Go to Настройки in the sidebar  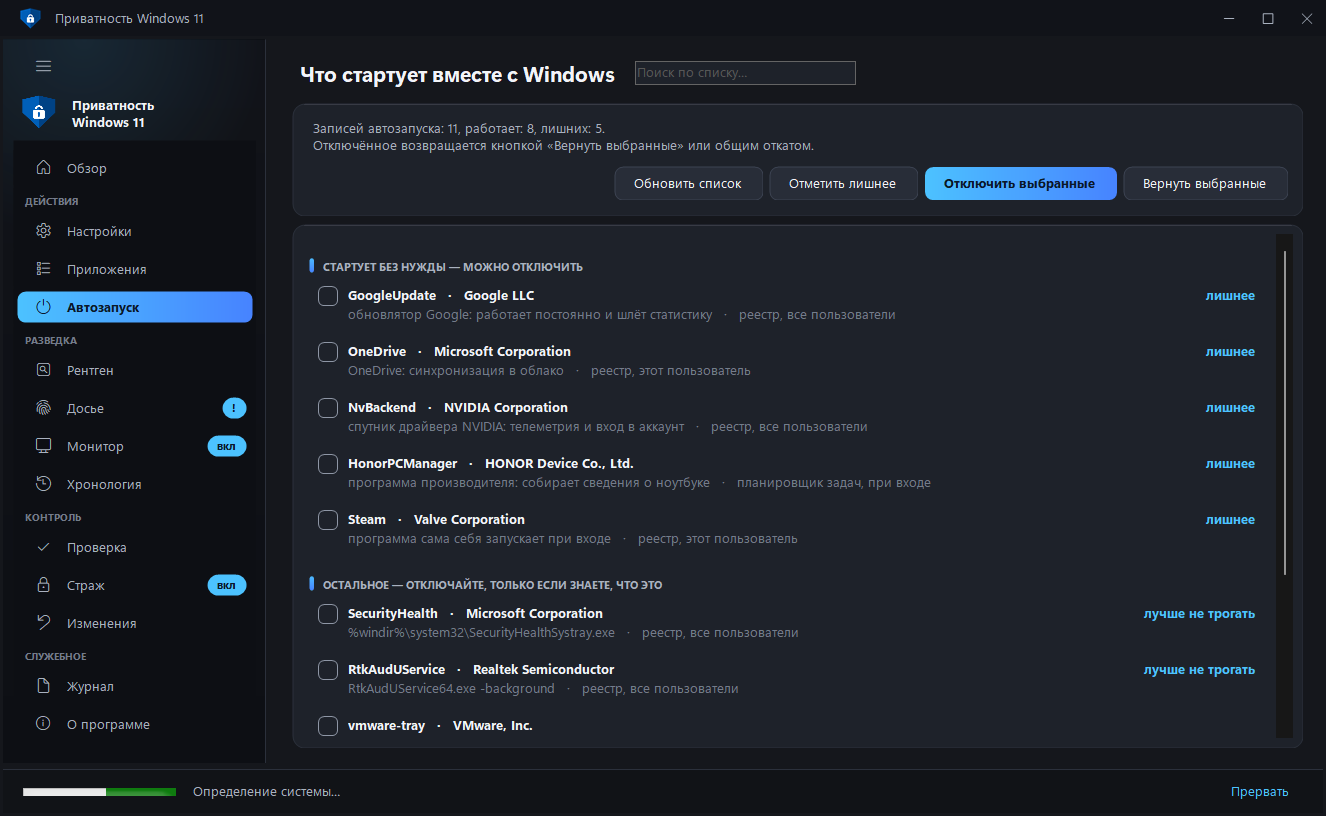point(135,231)
